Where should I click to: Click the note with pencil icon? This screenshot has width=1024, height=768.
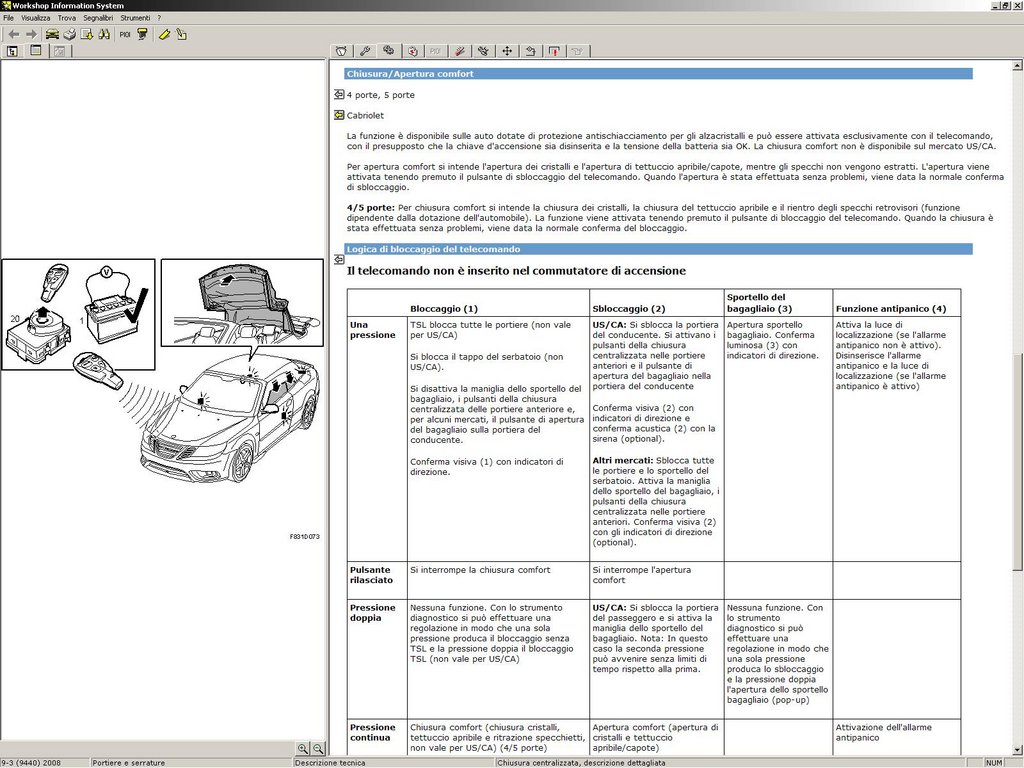coord(181,35)
